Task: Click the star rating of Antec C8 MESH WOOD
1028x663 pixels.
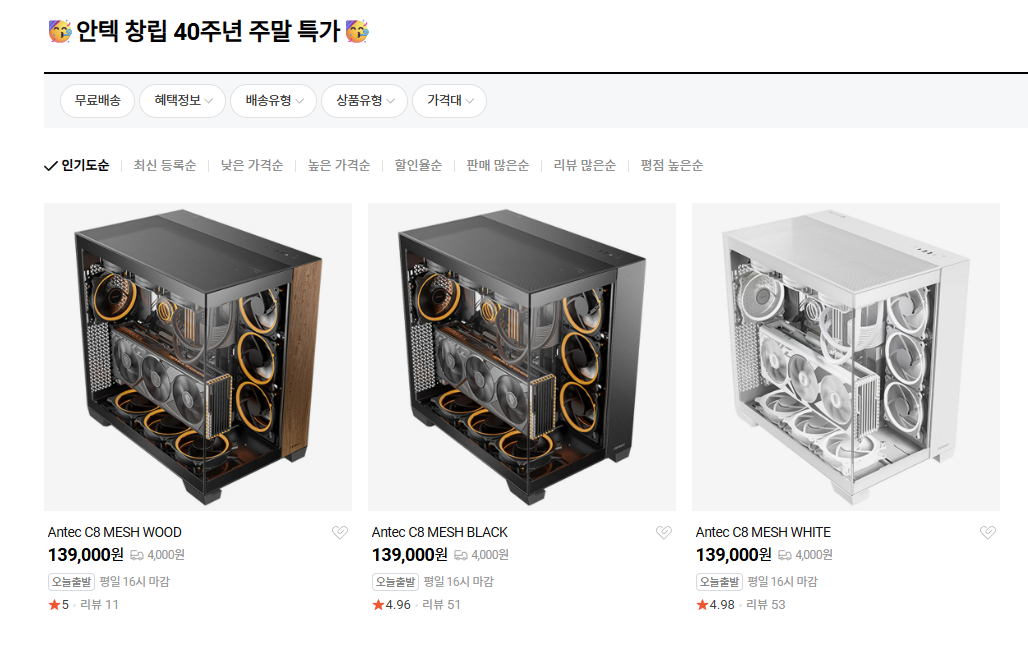Action: [x=59, y=605]
